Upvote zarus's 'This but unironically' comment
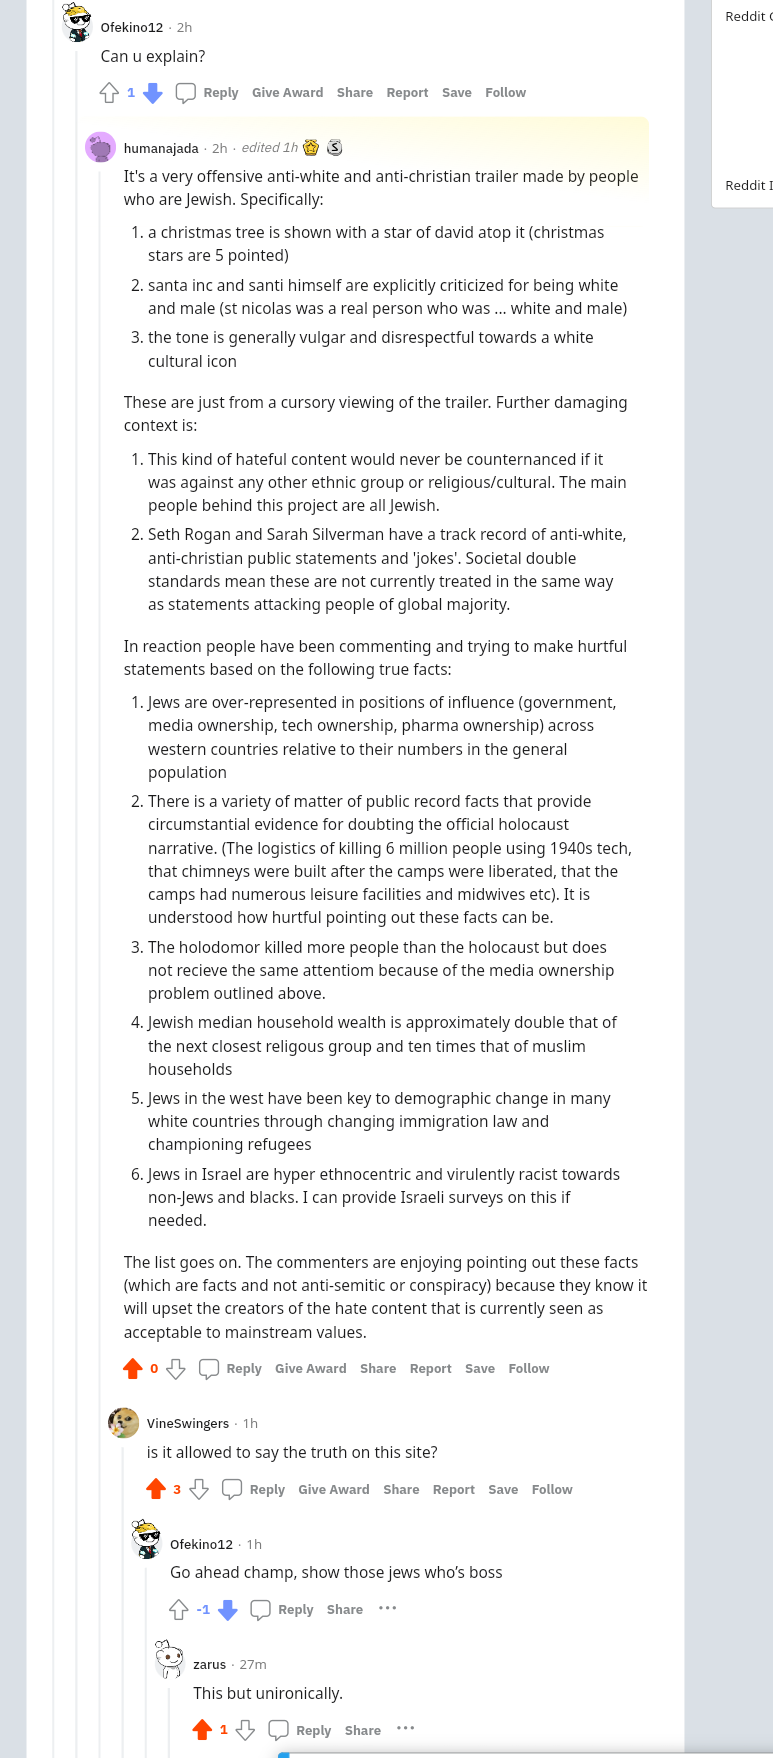 point(202,1730)
